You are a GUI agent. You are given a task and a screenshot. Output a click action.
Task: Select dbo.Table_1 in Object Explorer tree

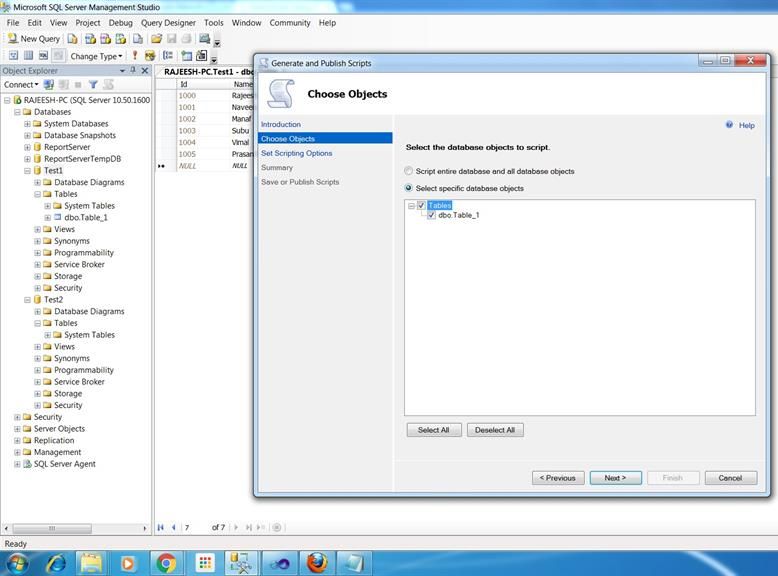[x=86, y=218]
